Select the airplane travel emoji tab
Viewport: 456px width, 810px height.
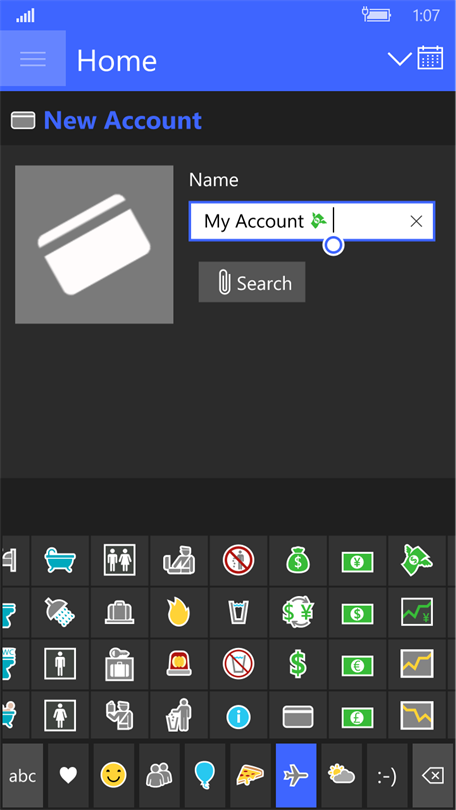click(296, 776)
